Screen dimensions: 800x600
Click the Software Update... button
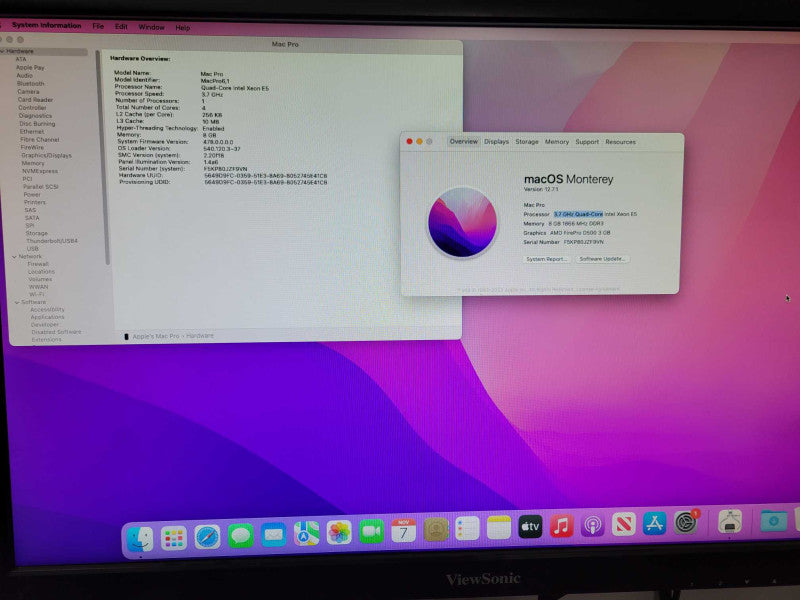coord(602,259)
